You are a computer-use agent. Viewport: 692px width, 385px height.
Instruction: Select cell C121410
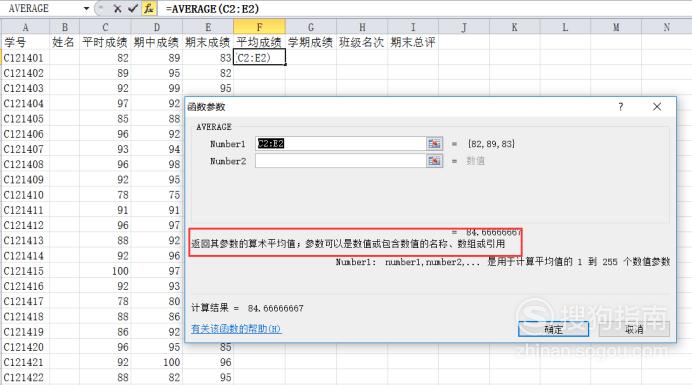pos(26,195)
